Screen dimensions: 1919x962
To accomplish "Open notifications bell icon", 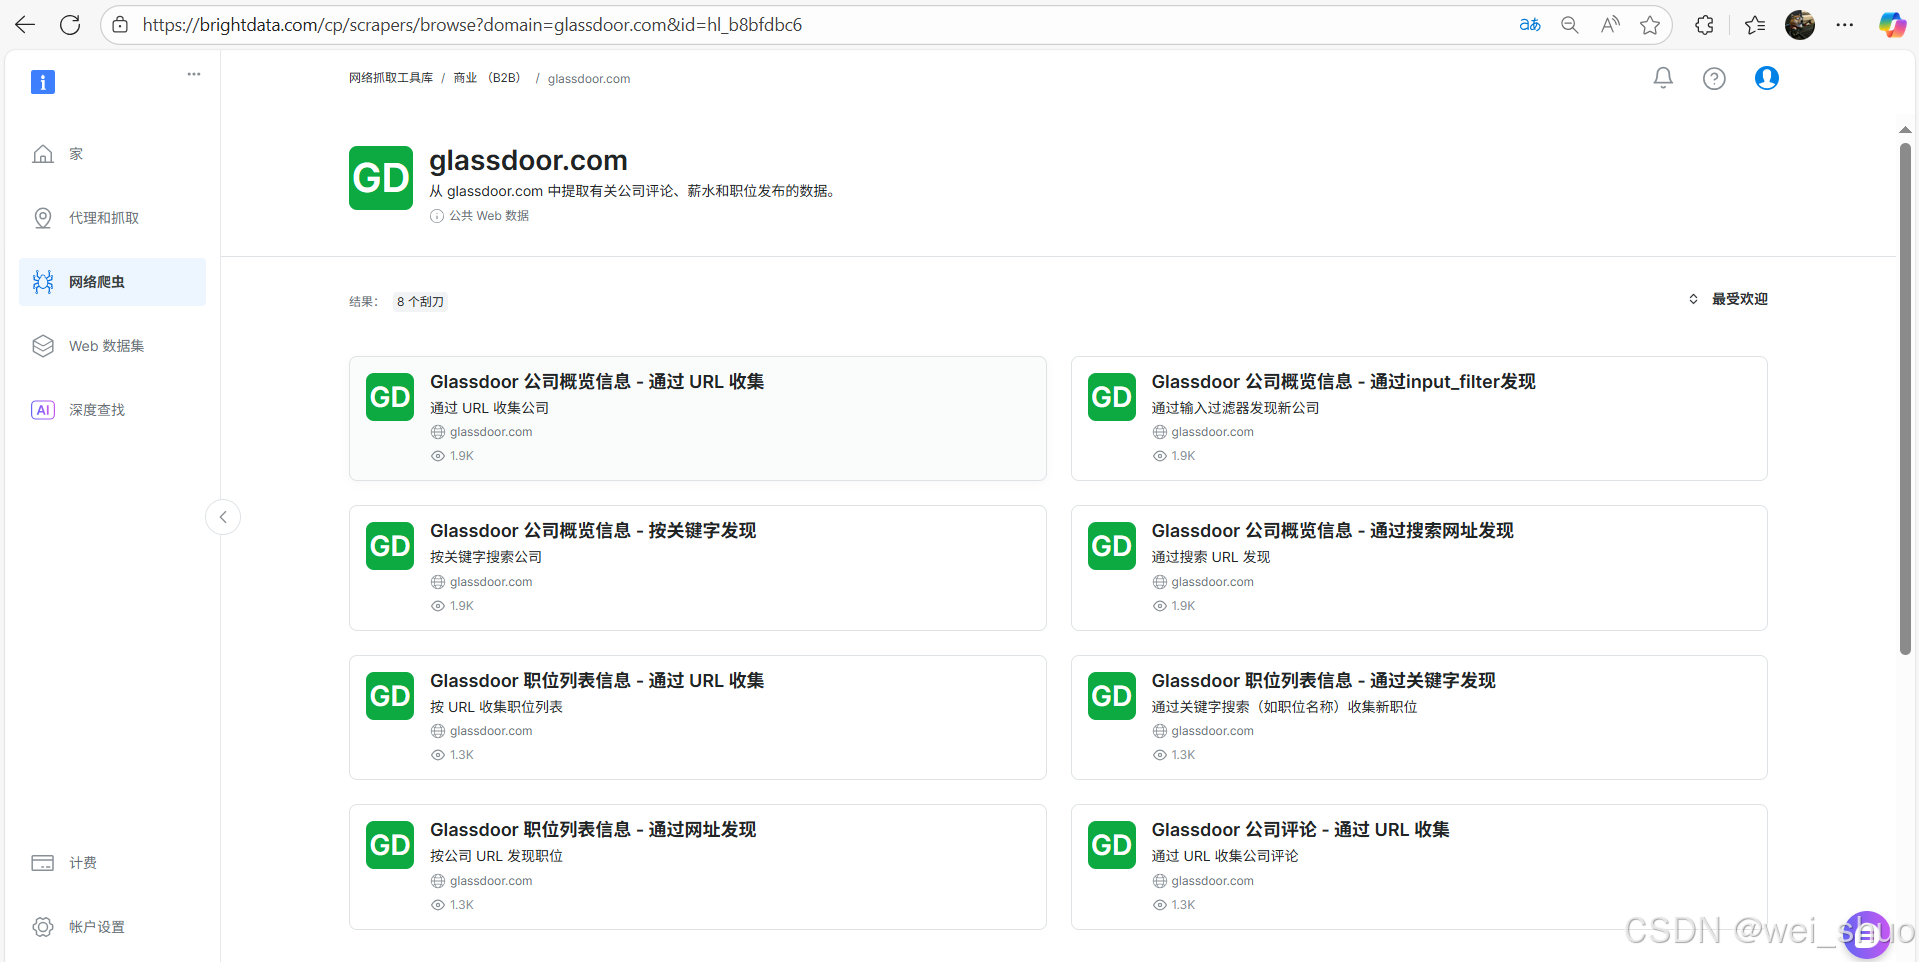I will click(x=1663, y=78).
